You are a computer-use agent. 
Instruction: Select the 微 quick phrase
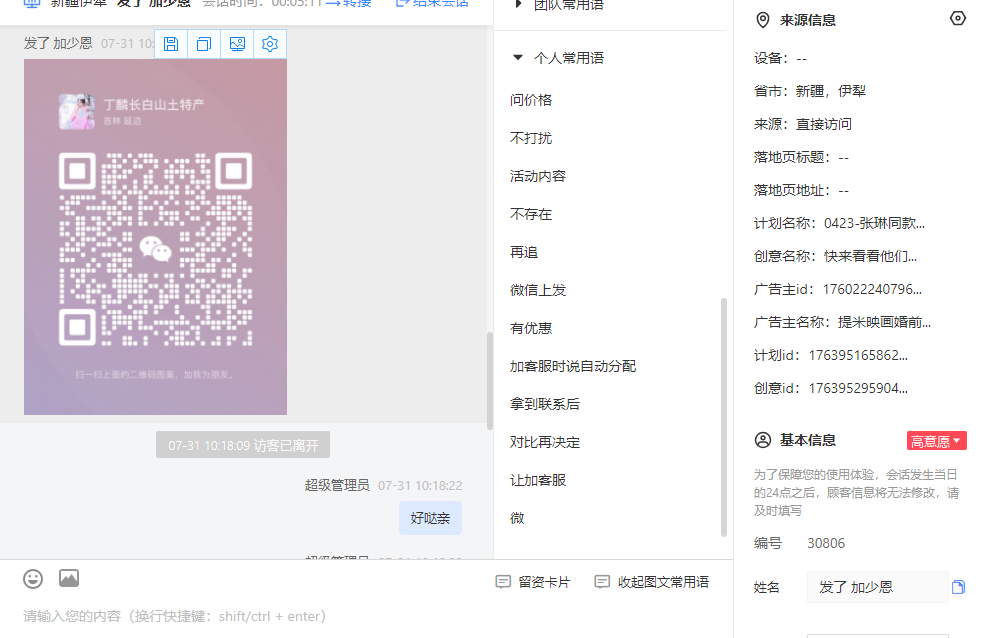pos(517,518)
